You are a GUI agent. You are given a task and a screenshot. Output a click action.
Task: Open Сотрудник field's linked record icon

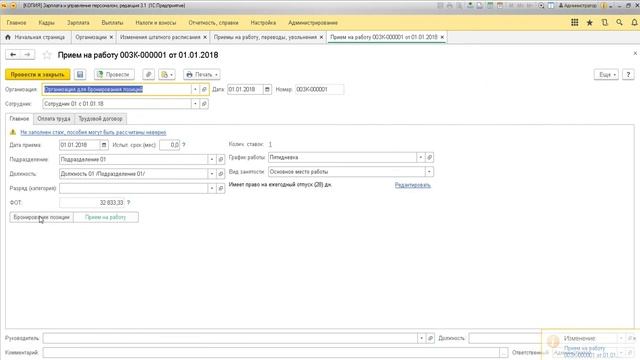204,104
